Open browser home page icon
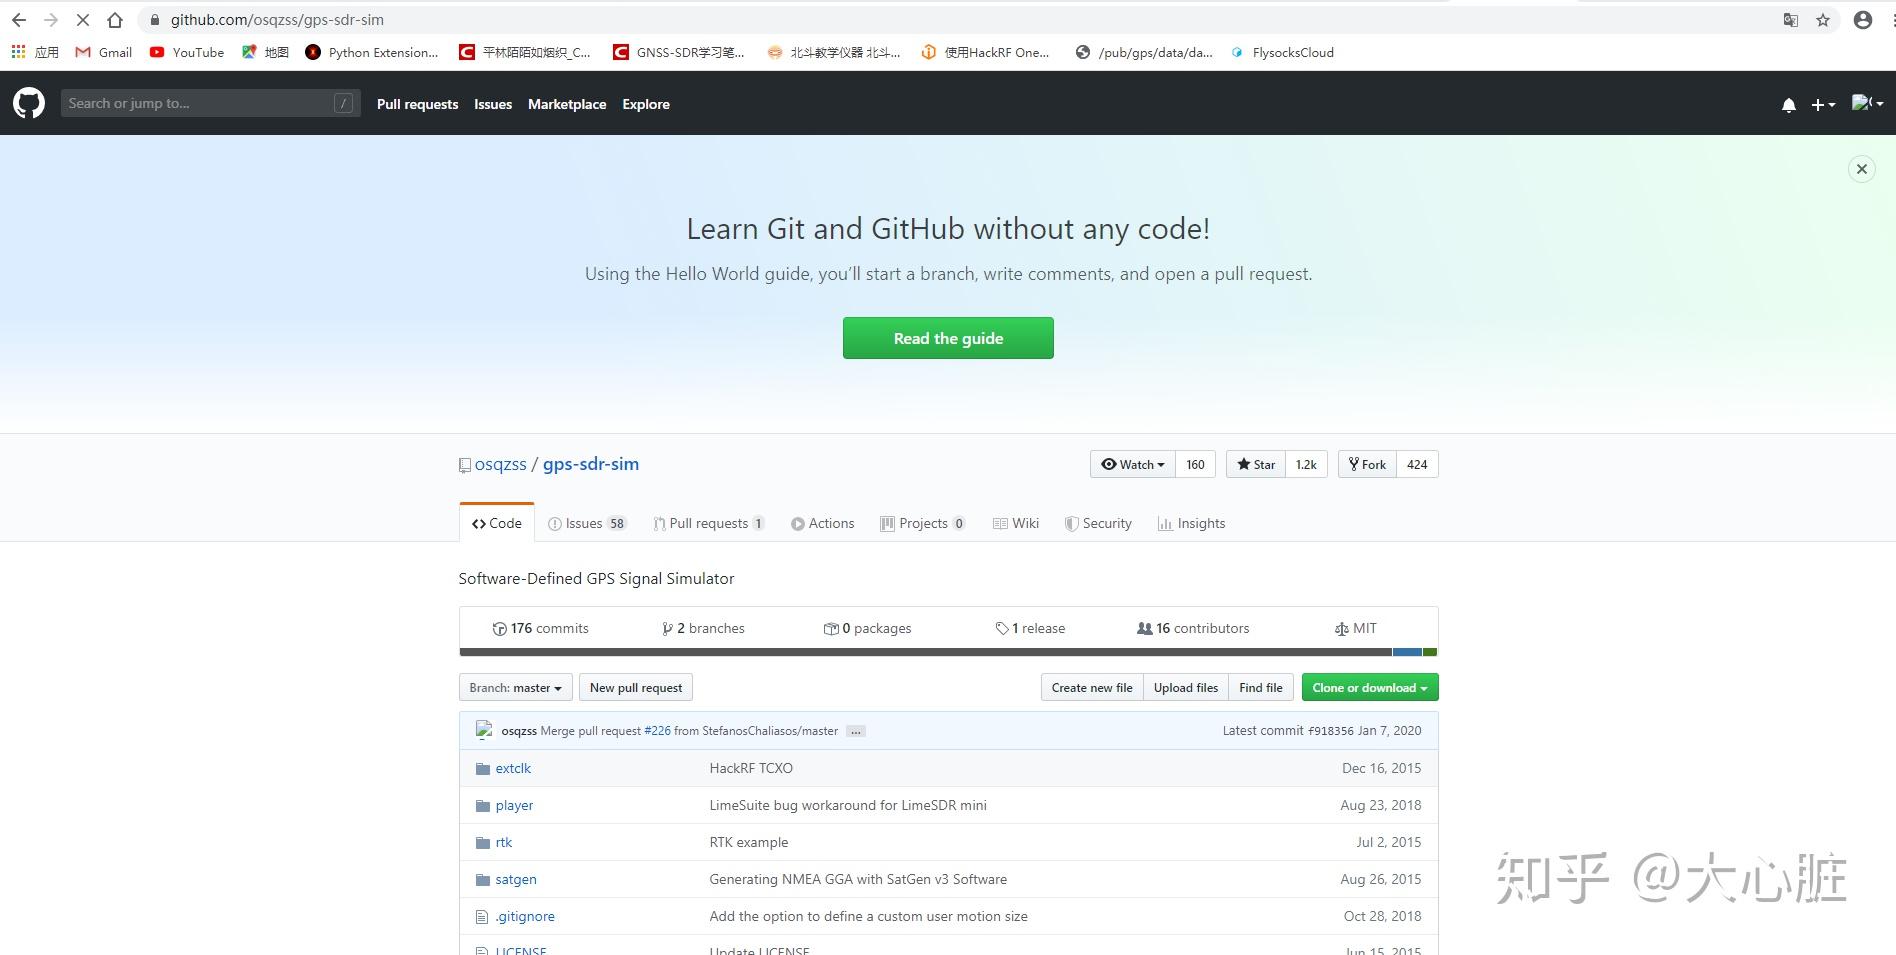Viewport: 1896px width, 955px height. point(115,20)
